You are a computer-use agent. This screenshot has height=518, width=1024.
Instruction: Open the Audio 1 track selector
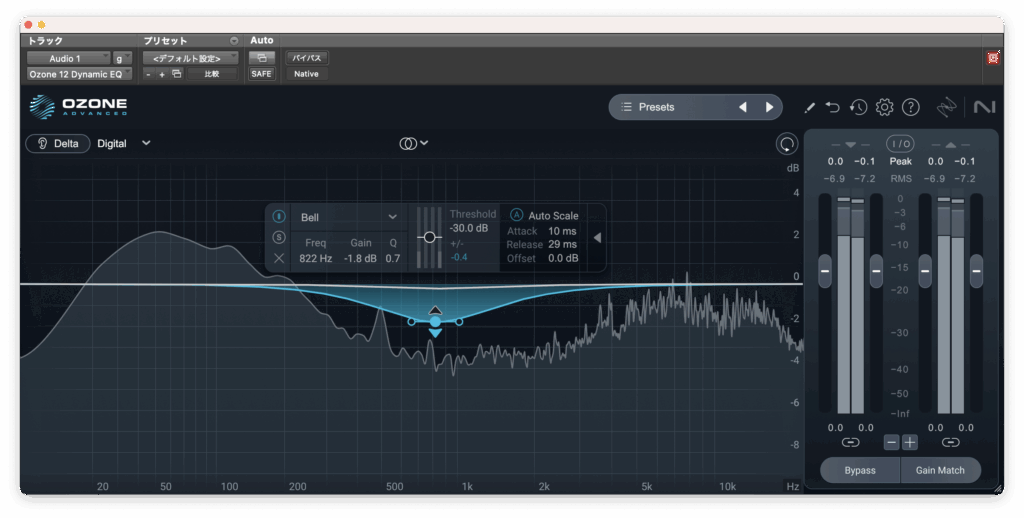click(x=67, y=59)
